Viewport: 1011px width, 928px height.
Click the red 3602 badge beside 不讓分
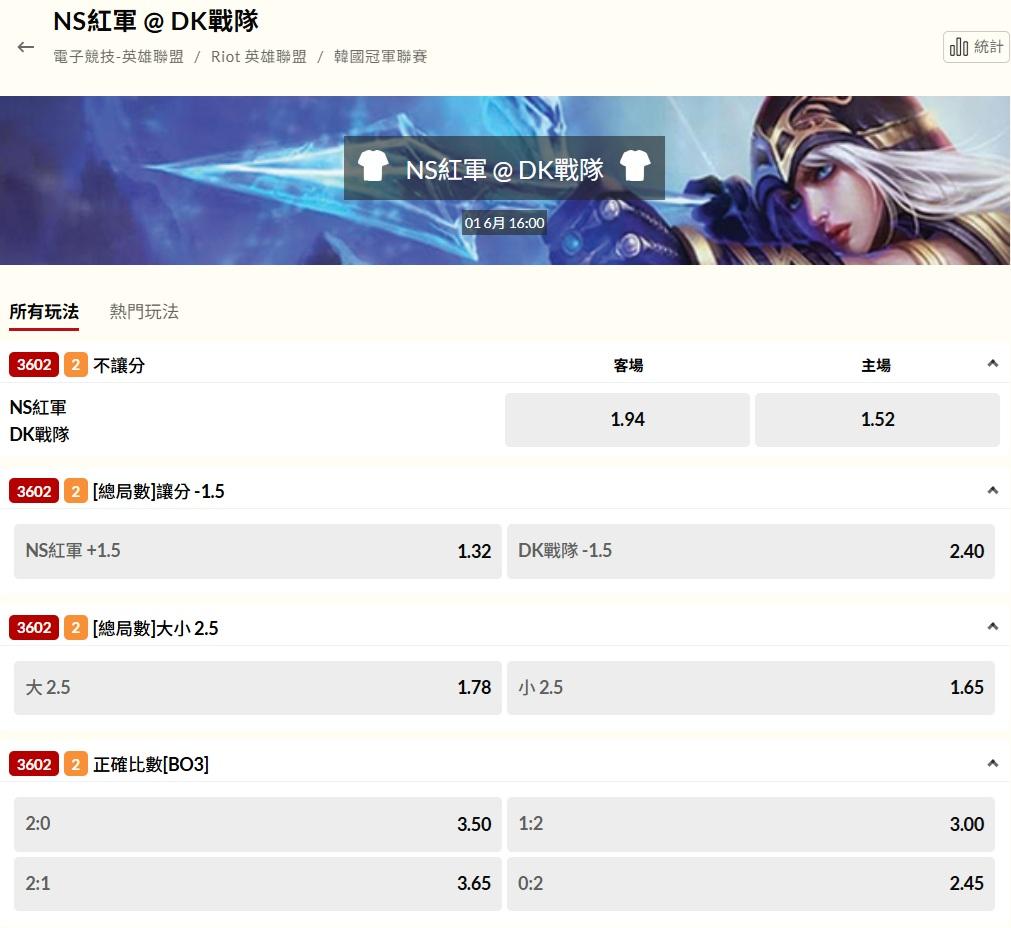coord(34,365)
